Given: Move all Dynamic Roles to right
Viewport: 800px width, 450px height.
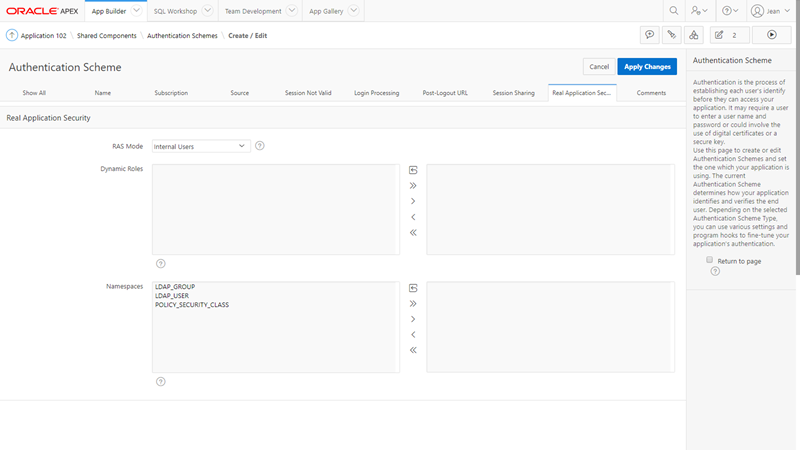Looking at the screenshot, I should (413, 186).
